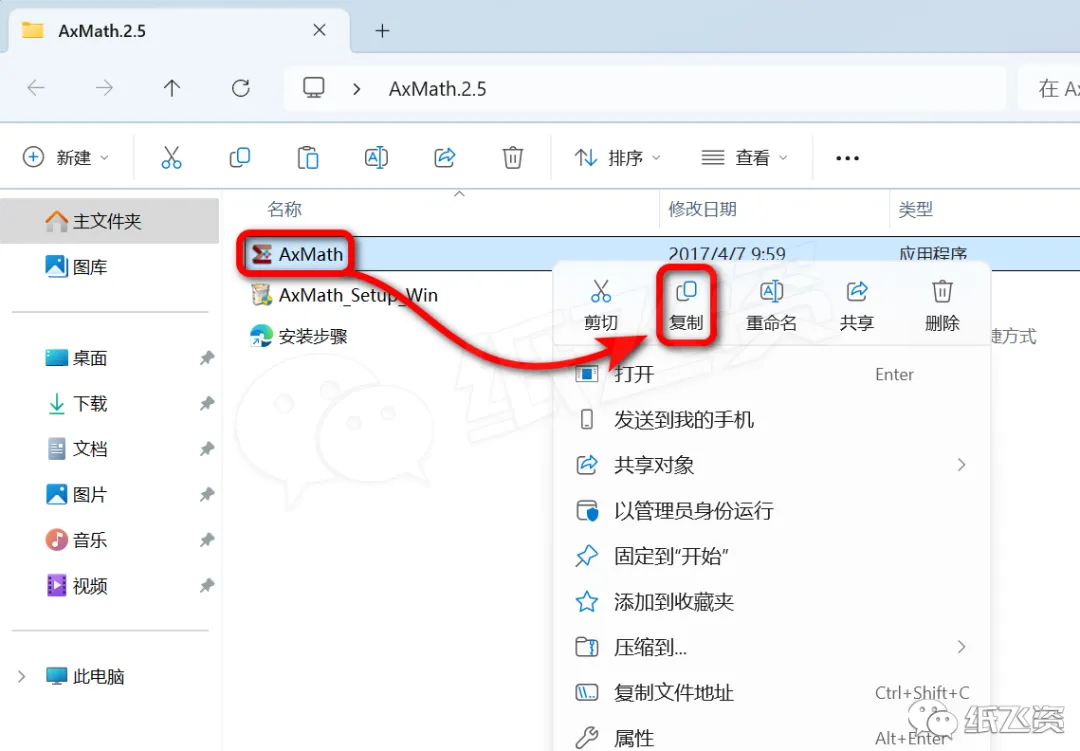Close the AxMath.2.5 tab

point(319,30)
